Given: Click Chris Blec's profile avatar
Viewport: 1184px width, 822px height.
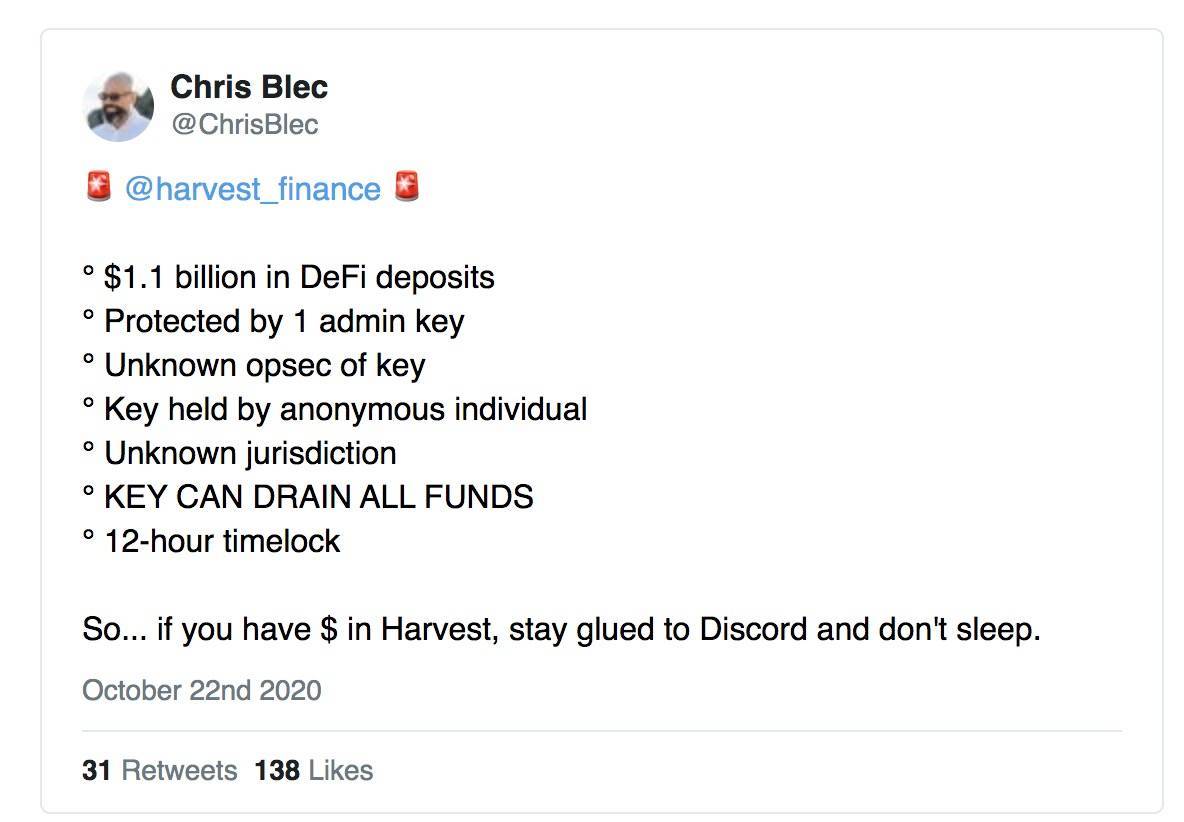Looking at the screenshot, I should pos(118,104).
